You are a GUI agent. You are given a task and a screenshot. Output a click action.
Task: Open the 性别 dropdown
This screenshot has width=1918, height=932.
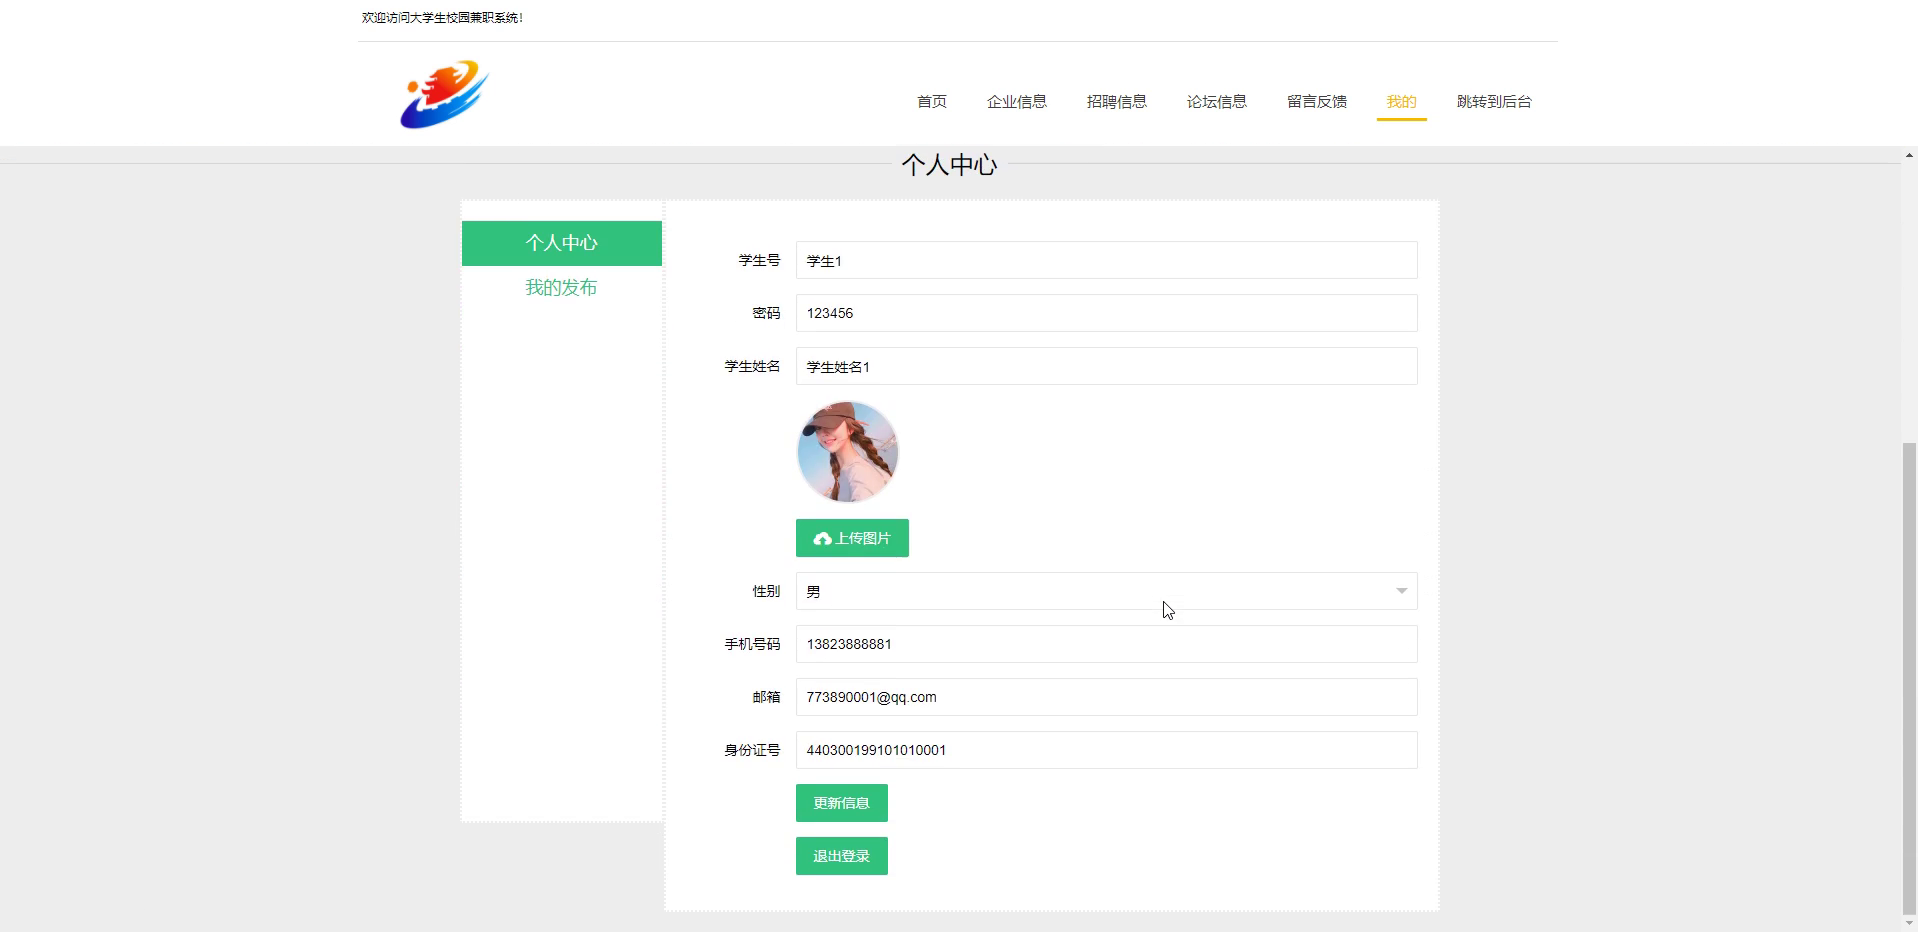(1106, 591)
